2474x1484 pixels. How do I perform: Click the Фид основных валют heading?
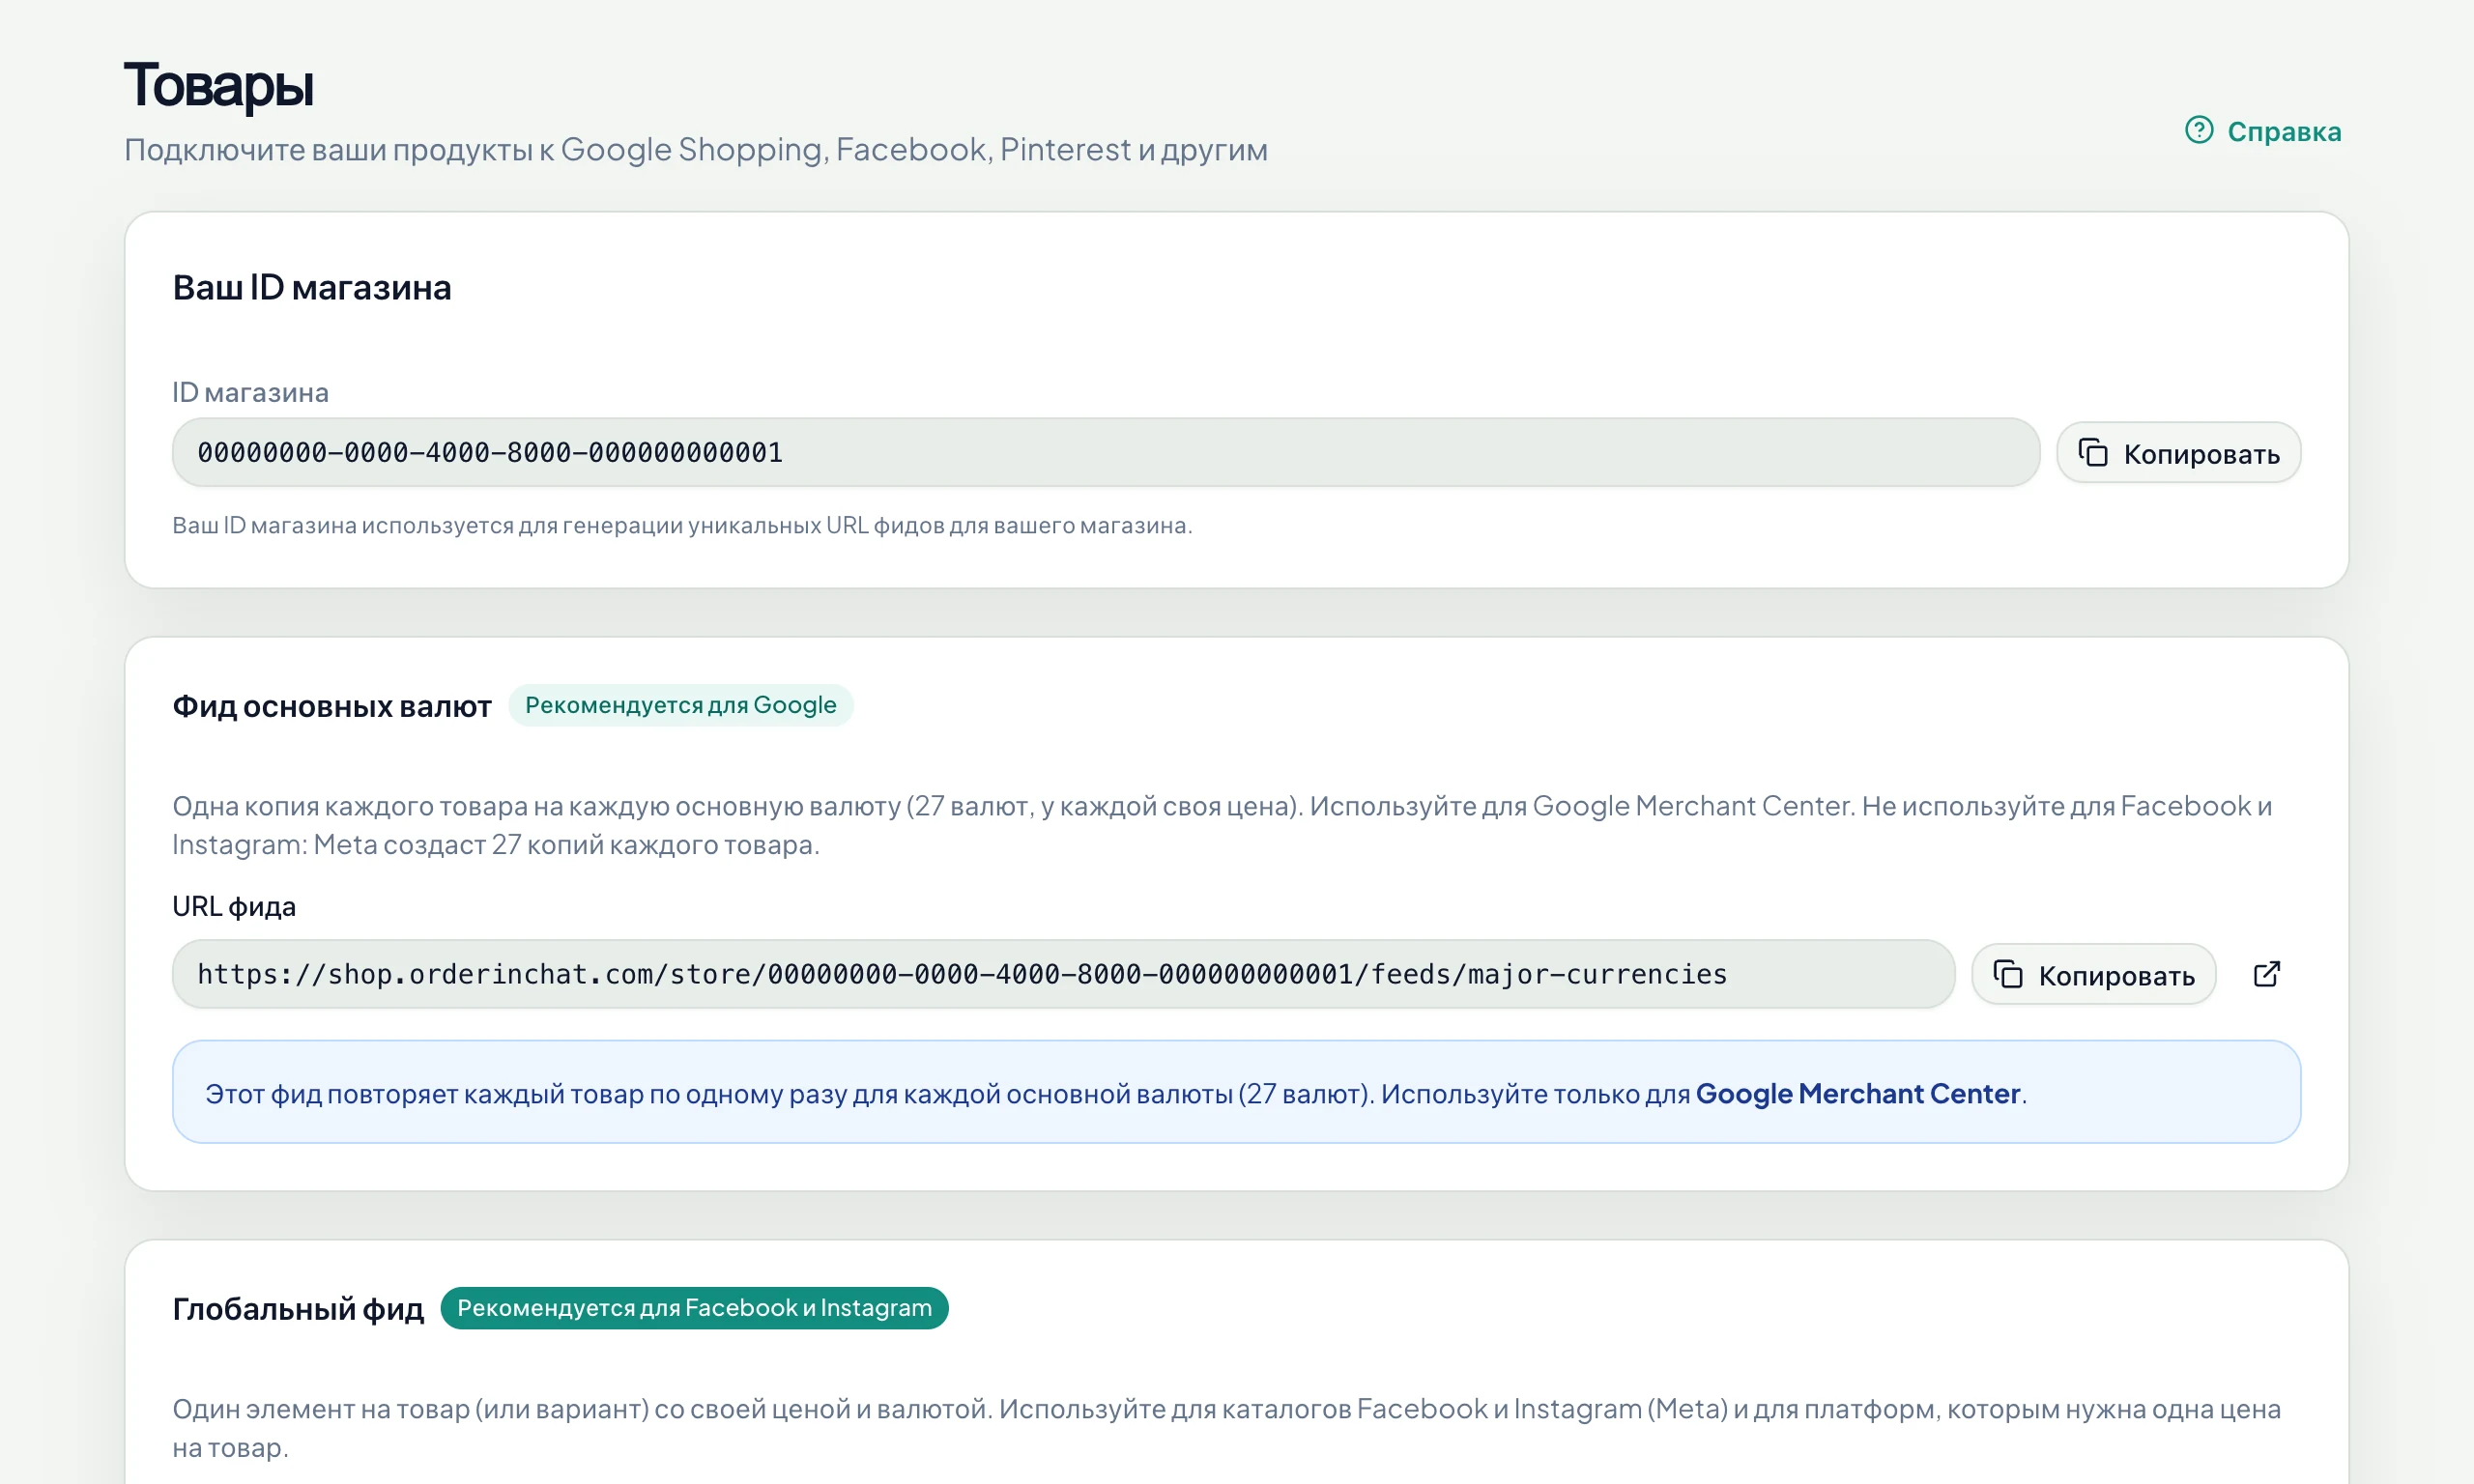tap(332, 706)
